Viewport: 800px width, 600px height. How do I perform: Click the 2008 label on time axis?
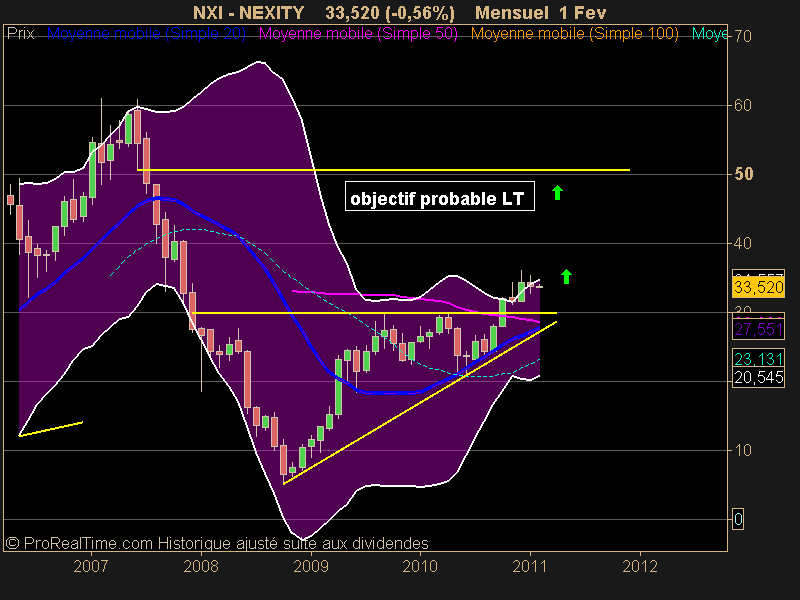pos(201,566)
